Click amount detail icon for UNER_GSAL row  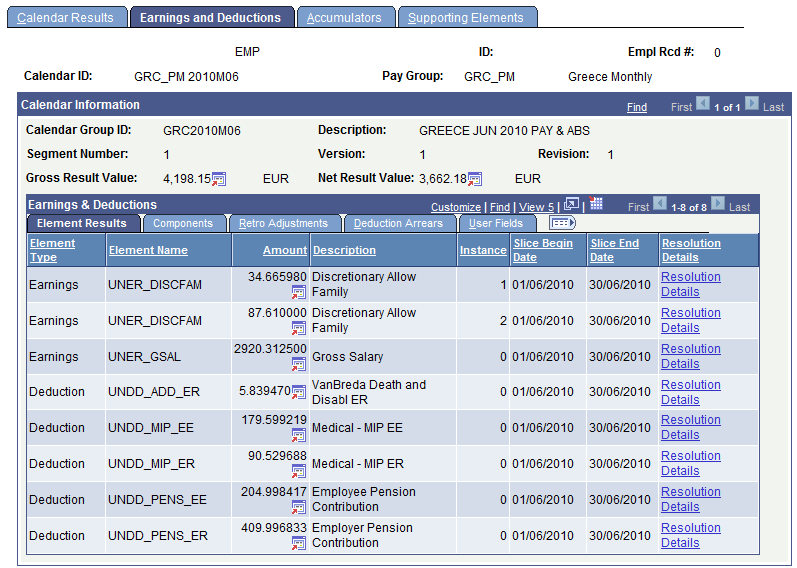click(299, 363)
